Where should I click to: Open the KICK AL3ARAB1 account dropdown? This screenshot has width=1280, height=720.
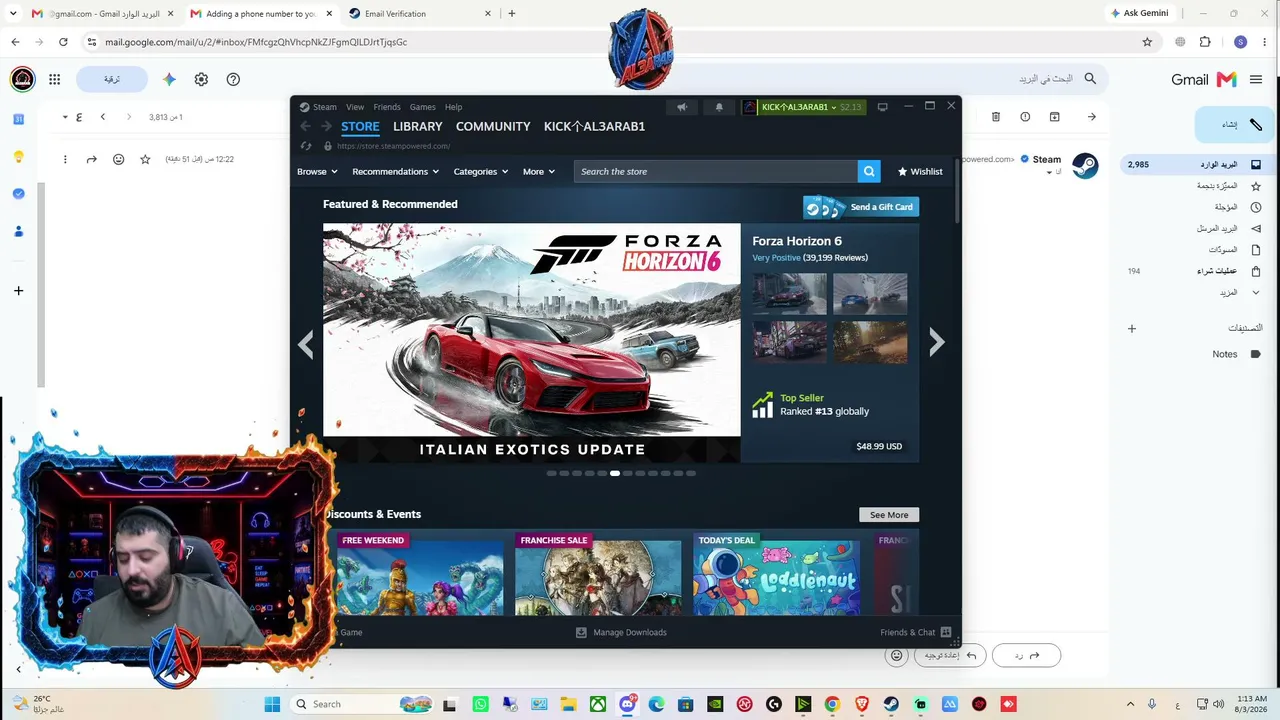802,107
